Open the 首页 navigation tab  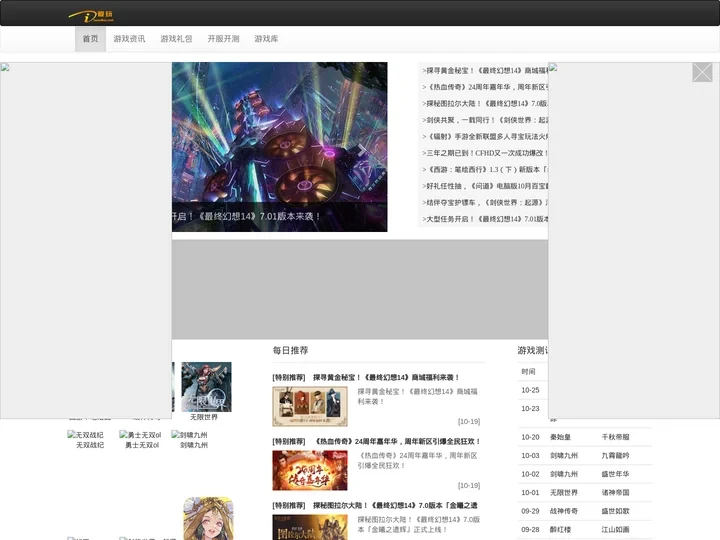(x=90, y=39)
